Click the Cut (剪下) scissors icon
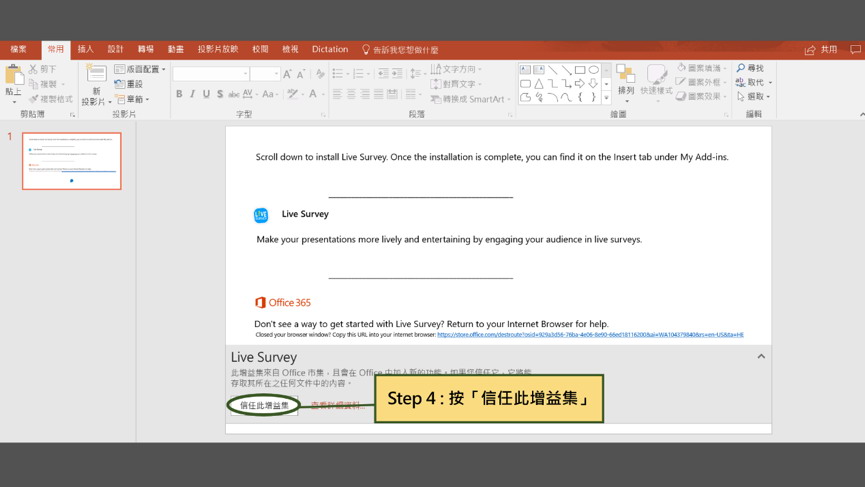The height and width of the screenshot is (487, 865). coord(33,69)
